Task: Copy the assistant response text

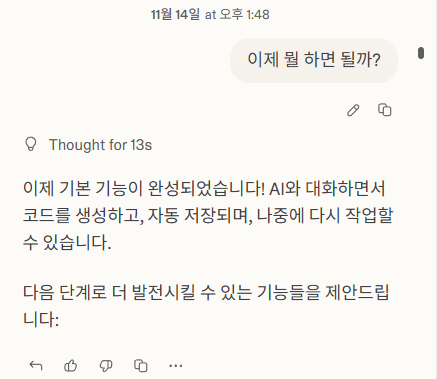Action: click(x=141, y=366)
